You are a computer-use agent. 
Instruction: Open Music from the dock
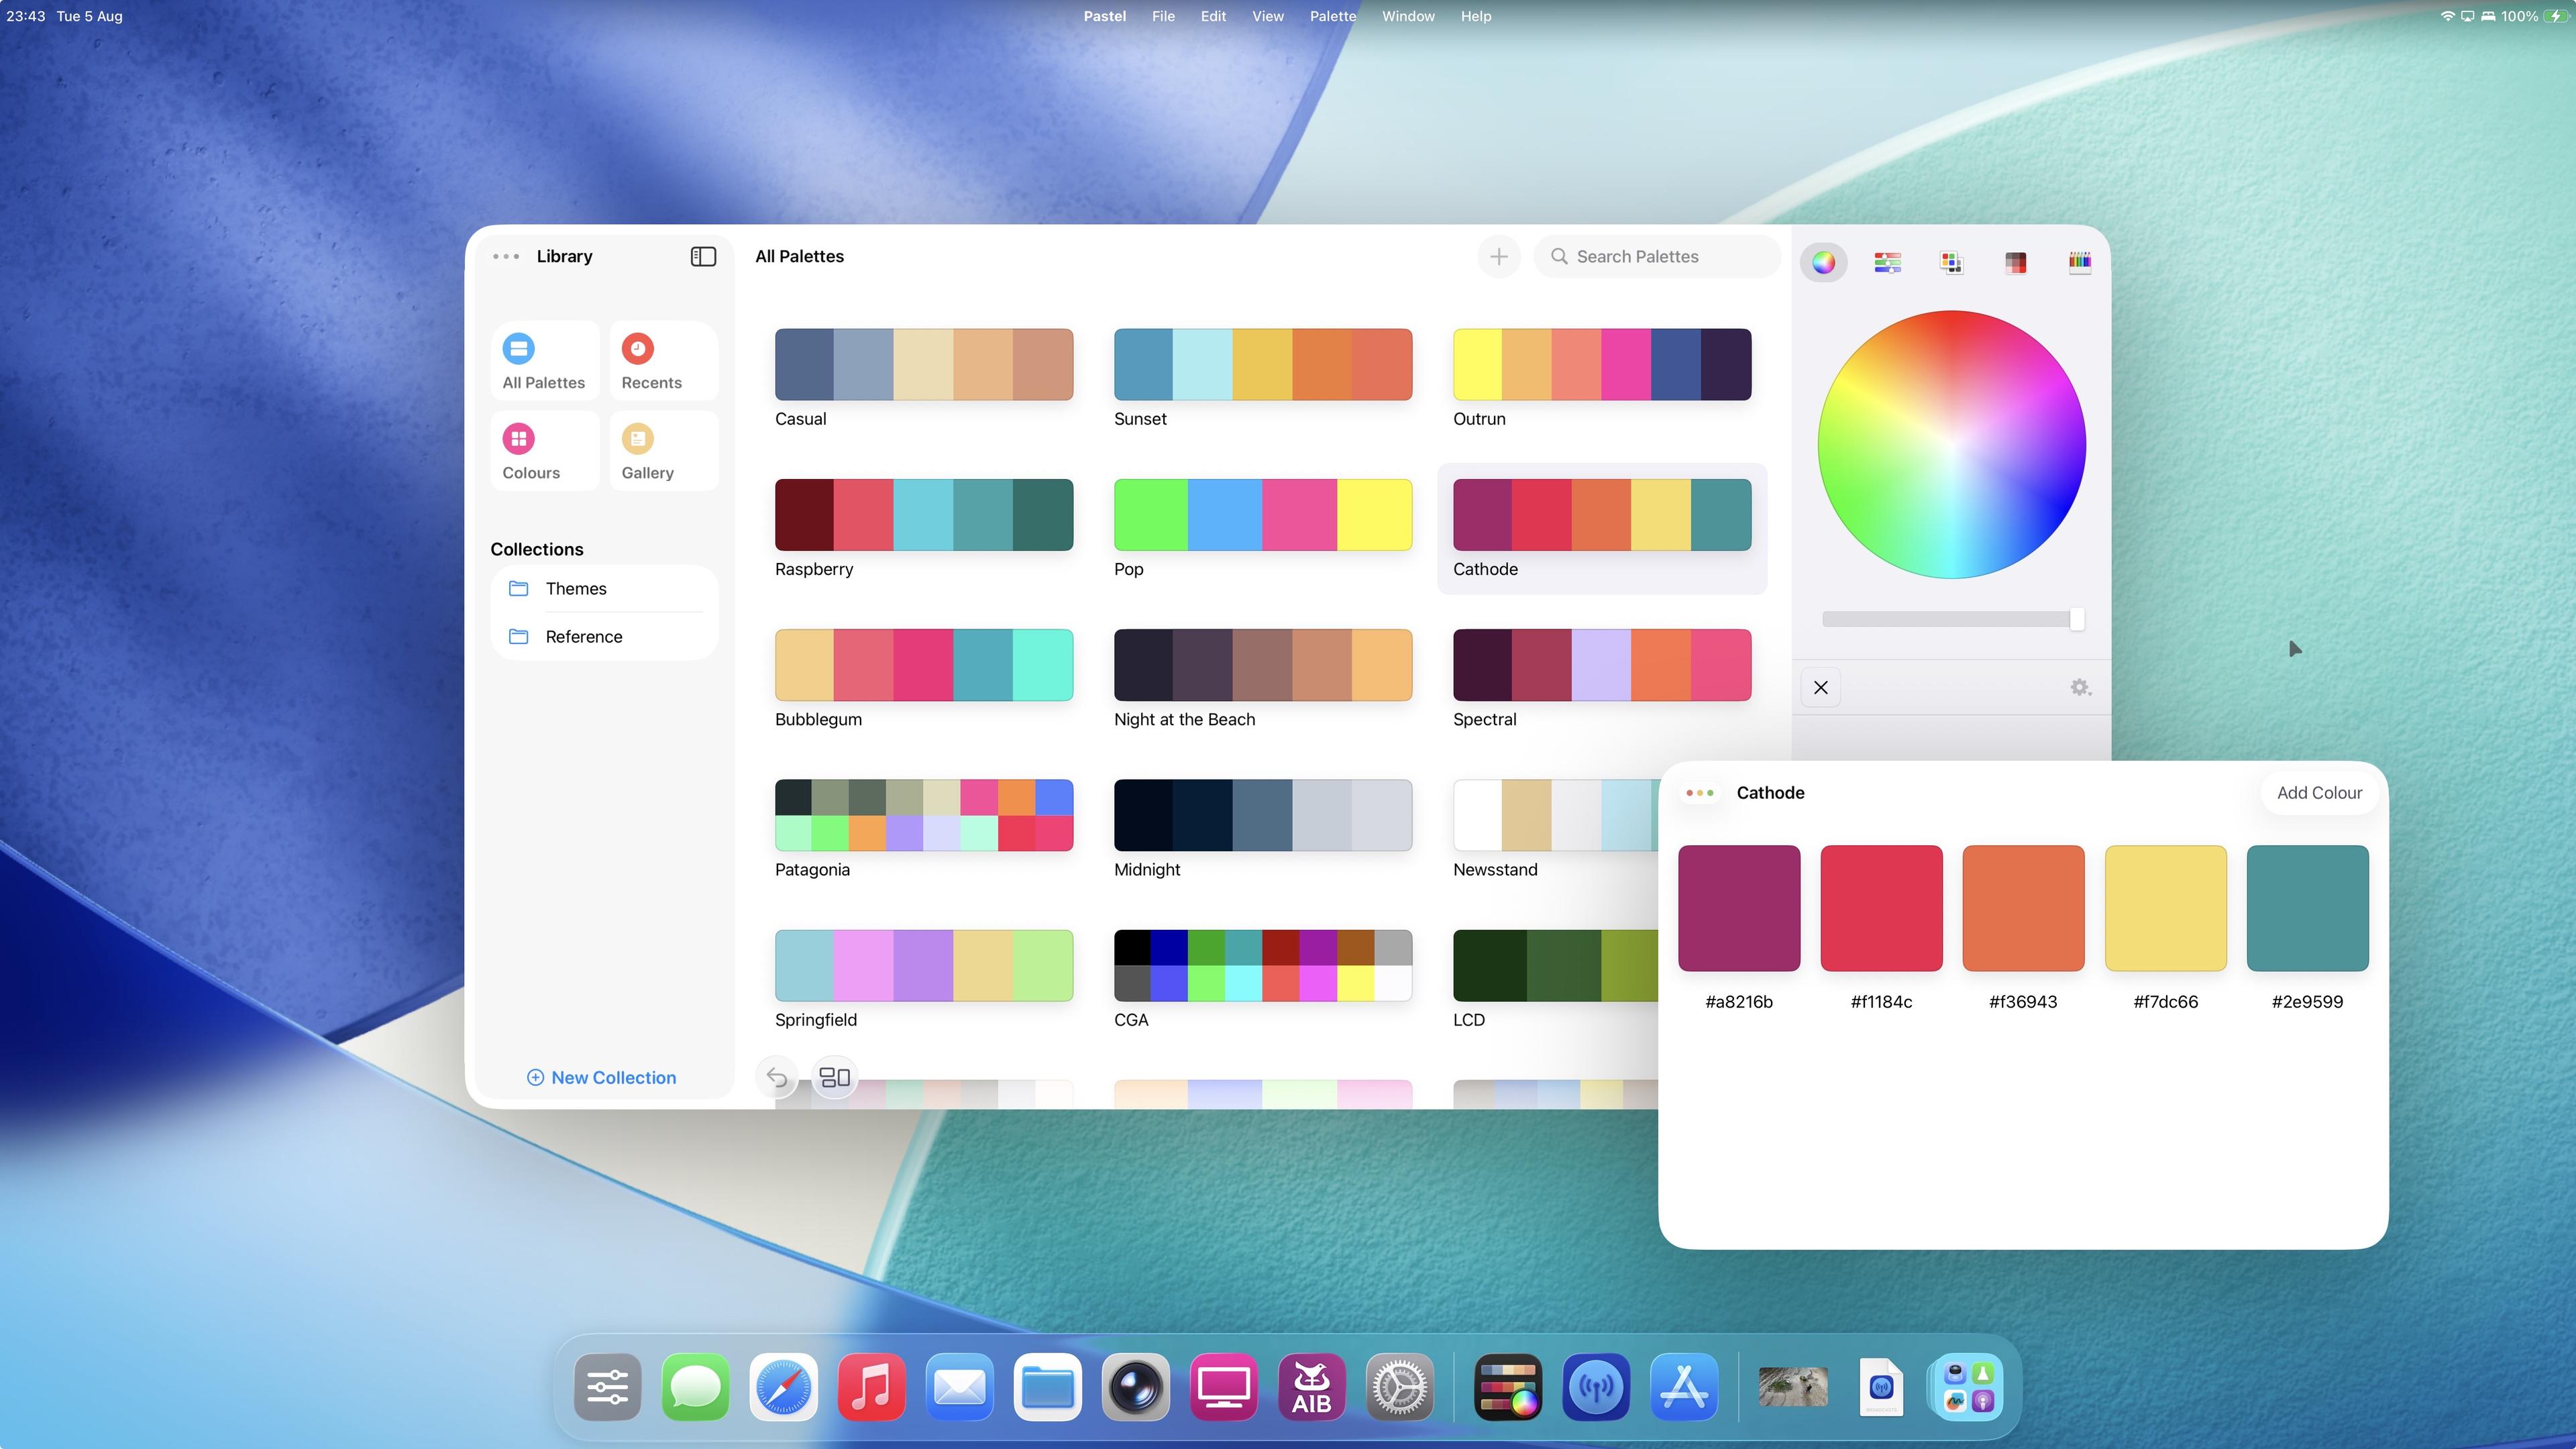pyautogui.click(x=871, y=1387)
